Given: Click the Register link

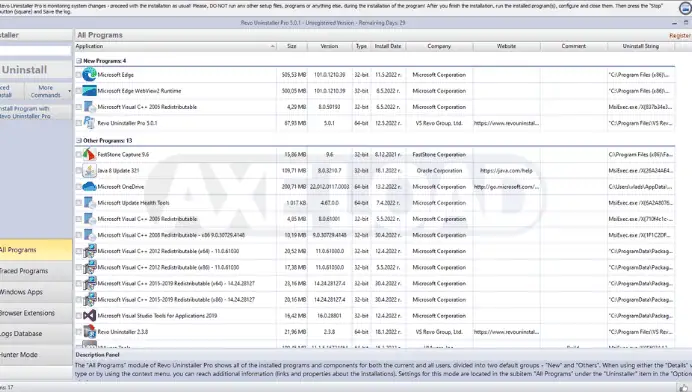Looking at the screenshot, I should tap(680, 35).
